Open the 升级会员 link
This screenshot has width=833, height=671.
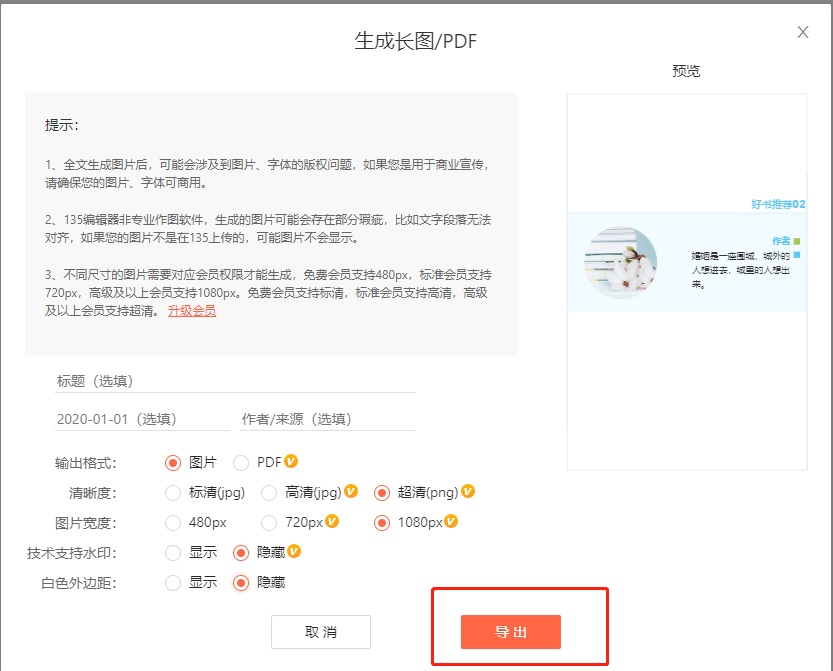coord(192,311)
